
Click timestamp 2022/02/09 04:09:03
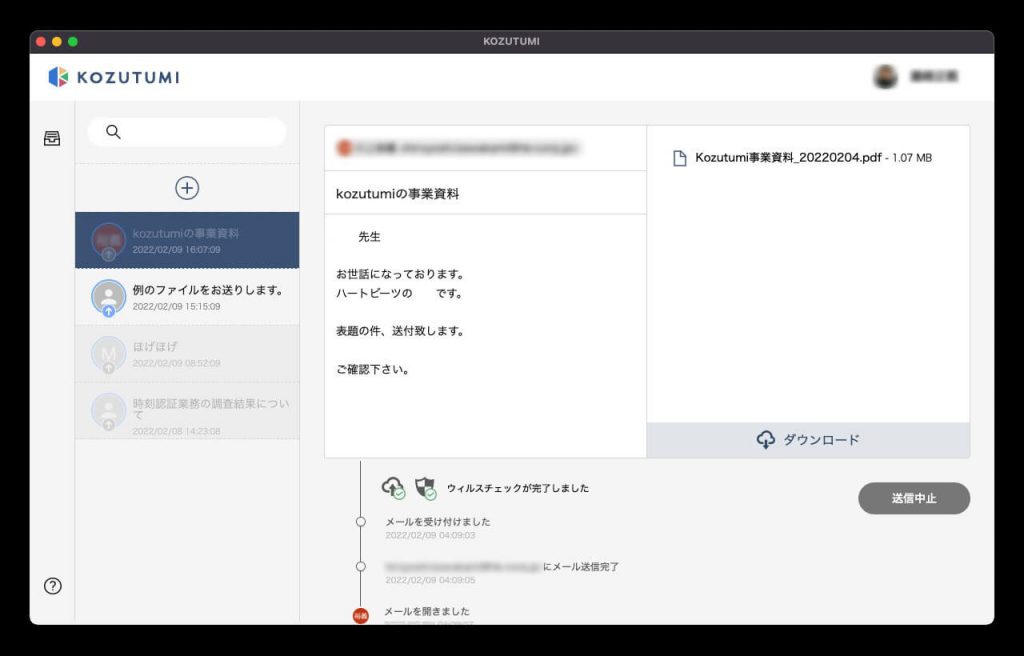(430, 535)
